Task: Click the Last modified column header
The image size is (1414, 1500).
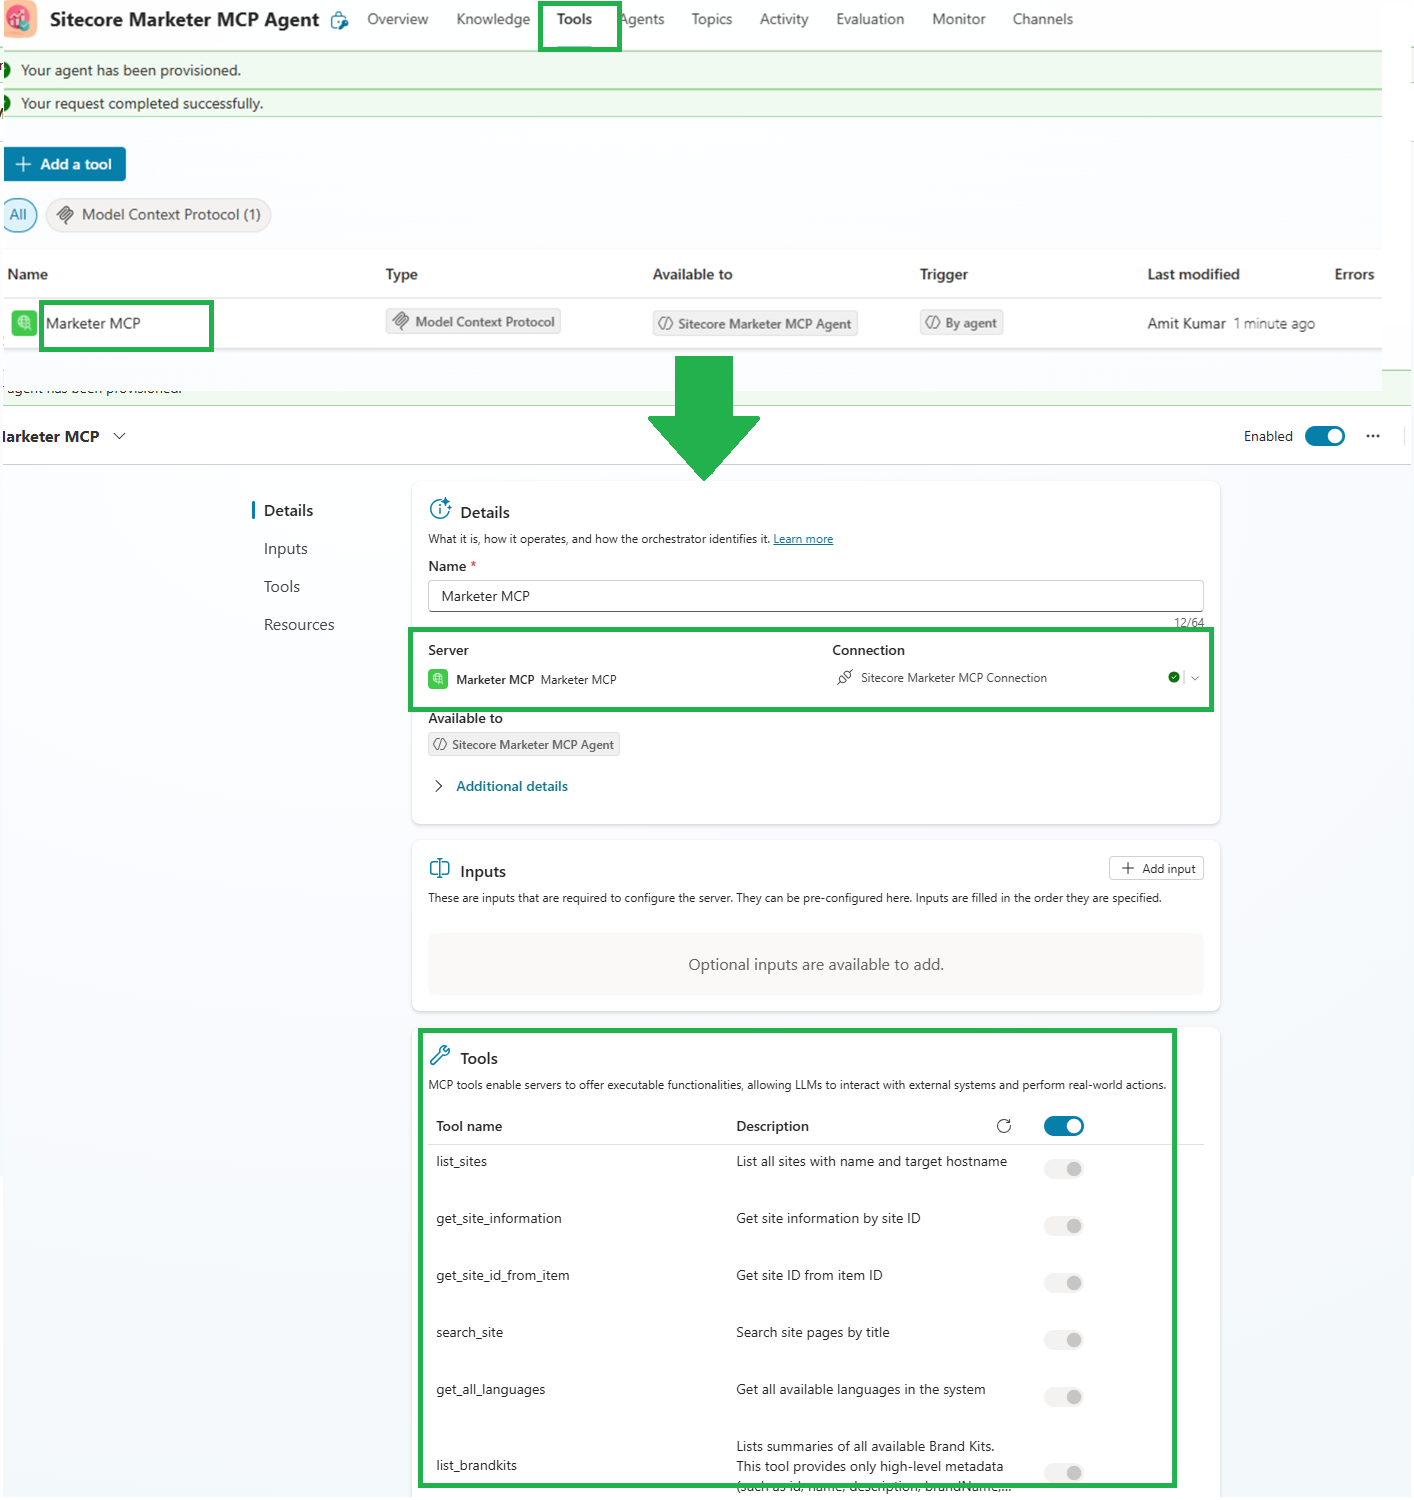Action: tap(1193, 274)
